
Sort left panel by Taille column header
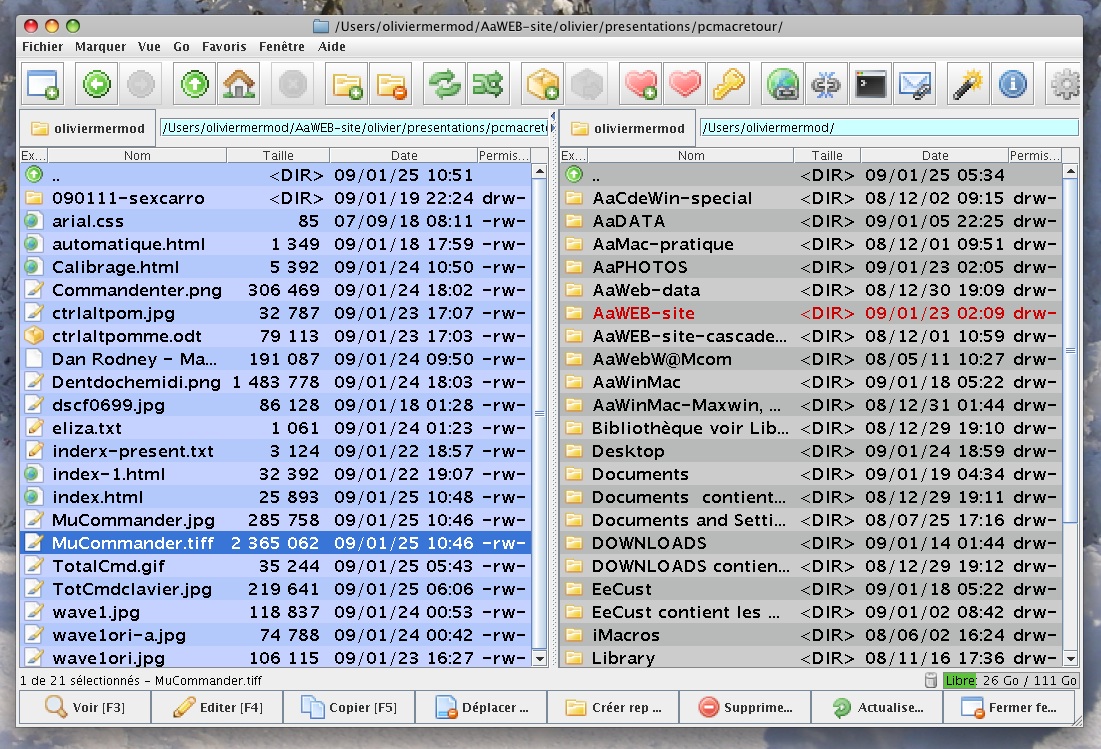tap(278, 155)
